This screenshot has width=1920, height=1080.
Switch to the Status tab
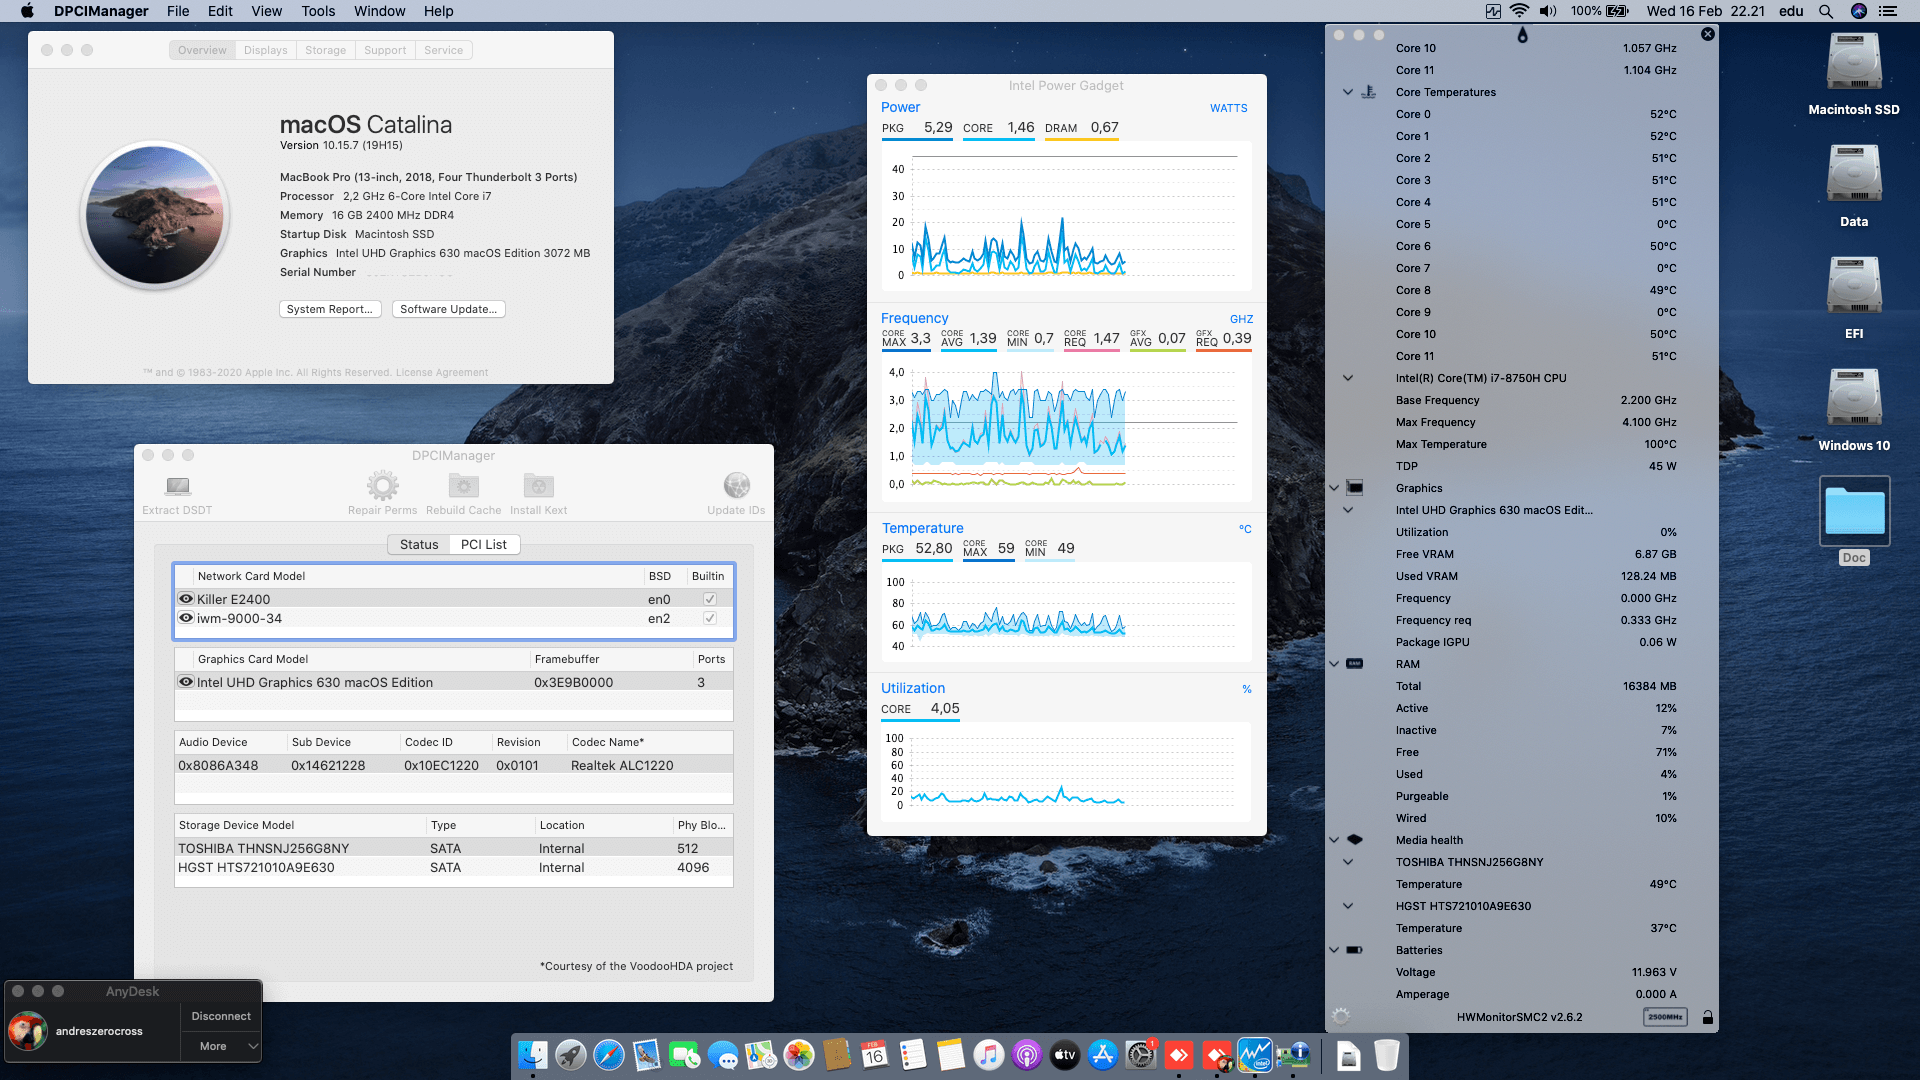tap(419, 544)
